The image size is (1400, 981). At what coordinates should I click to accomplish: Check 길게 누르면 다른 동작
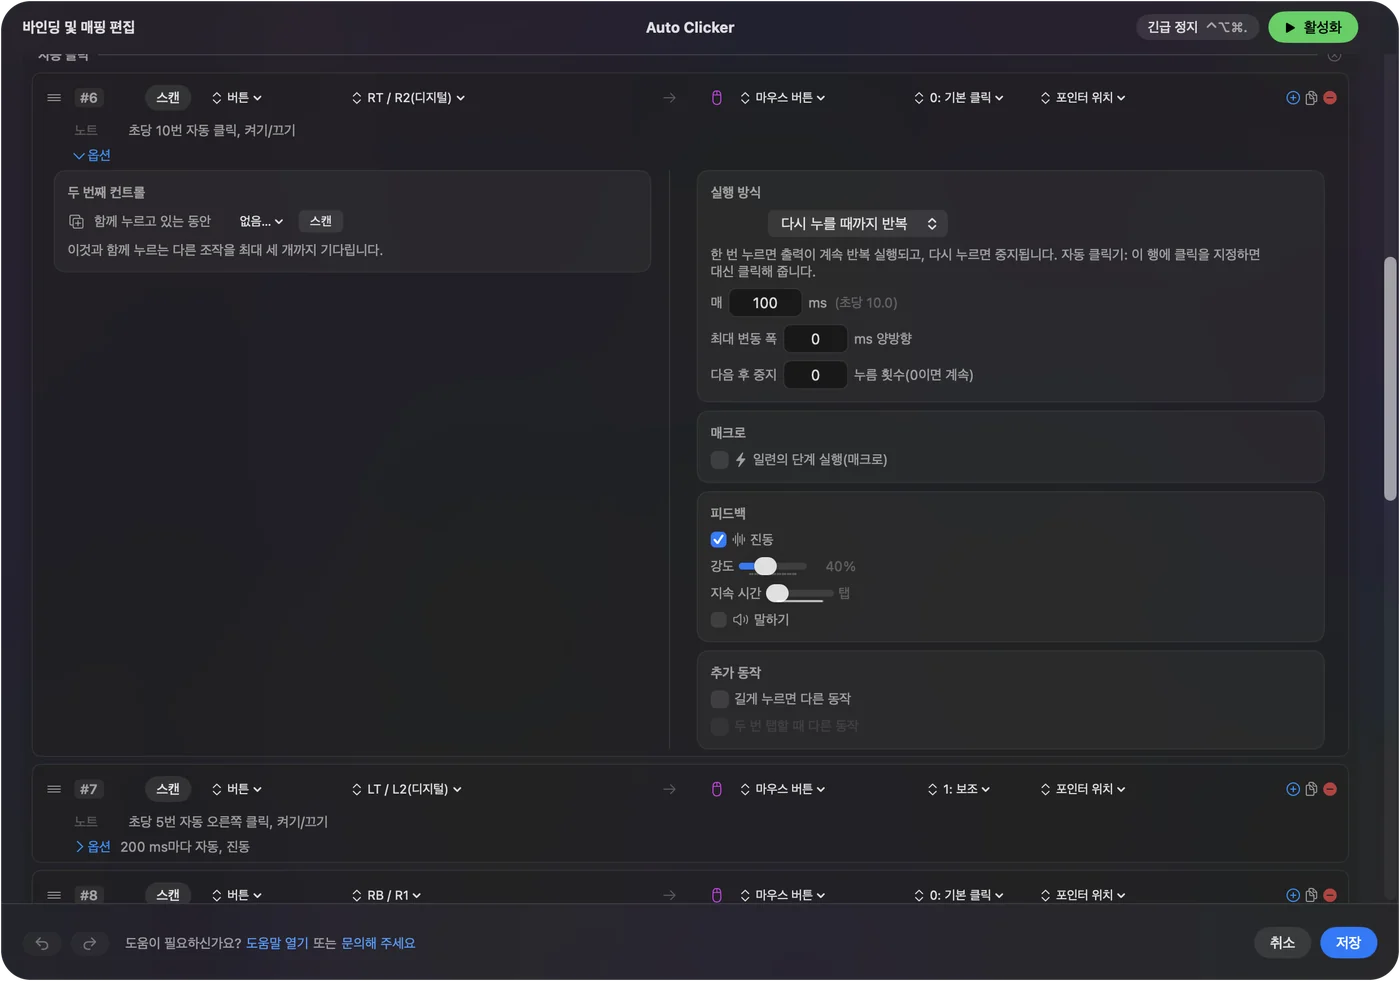[x=719, y=699]
